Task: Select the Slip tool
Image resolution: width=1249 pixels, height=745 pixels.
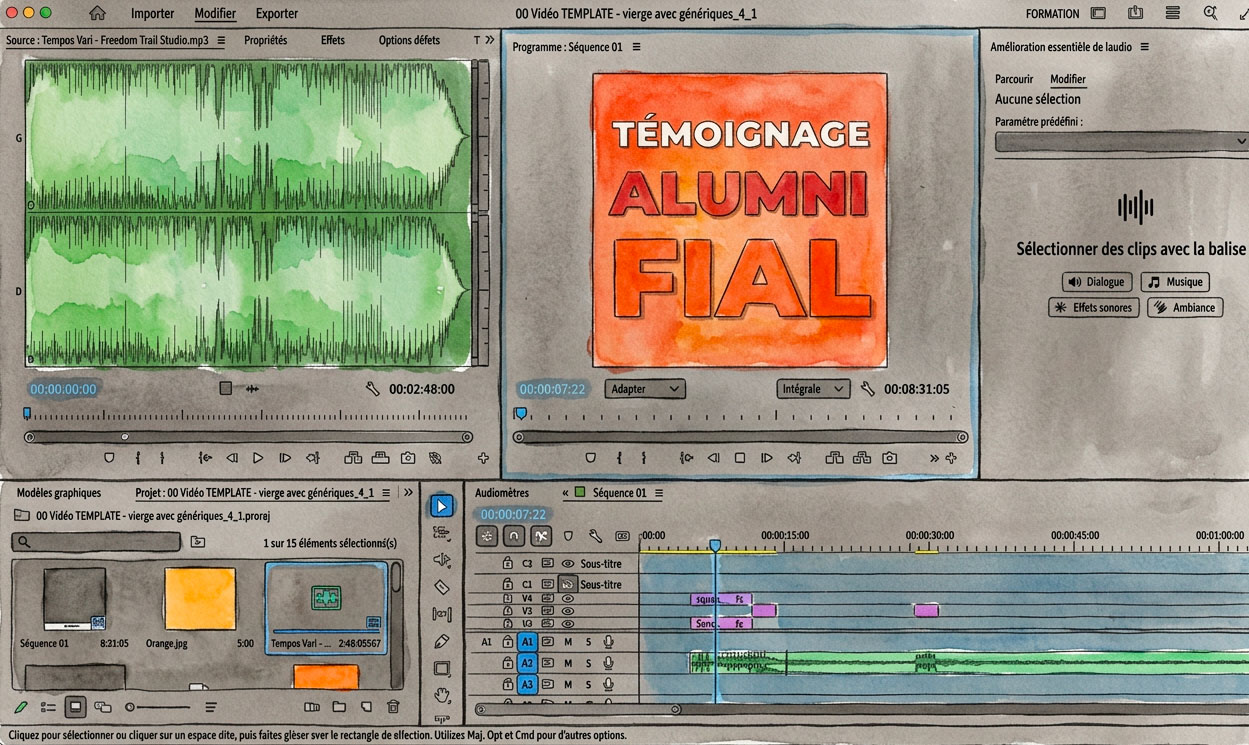Action: pyautogui.click(x=441, y=614)
